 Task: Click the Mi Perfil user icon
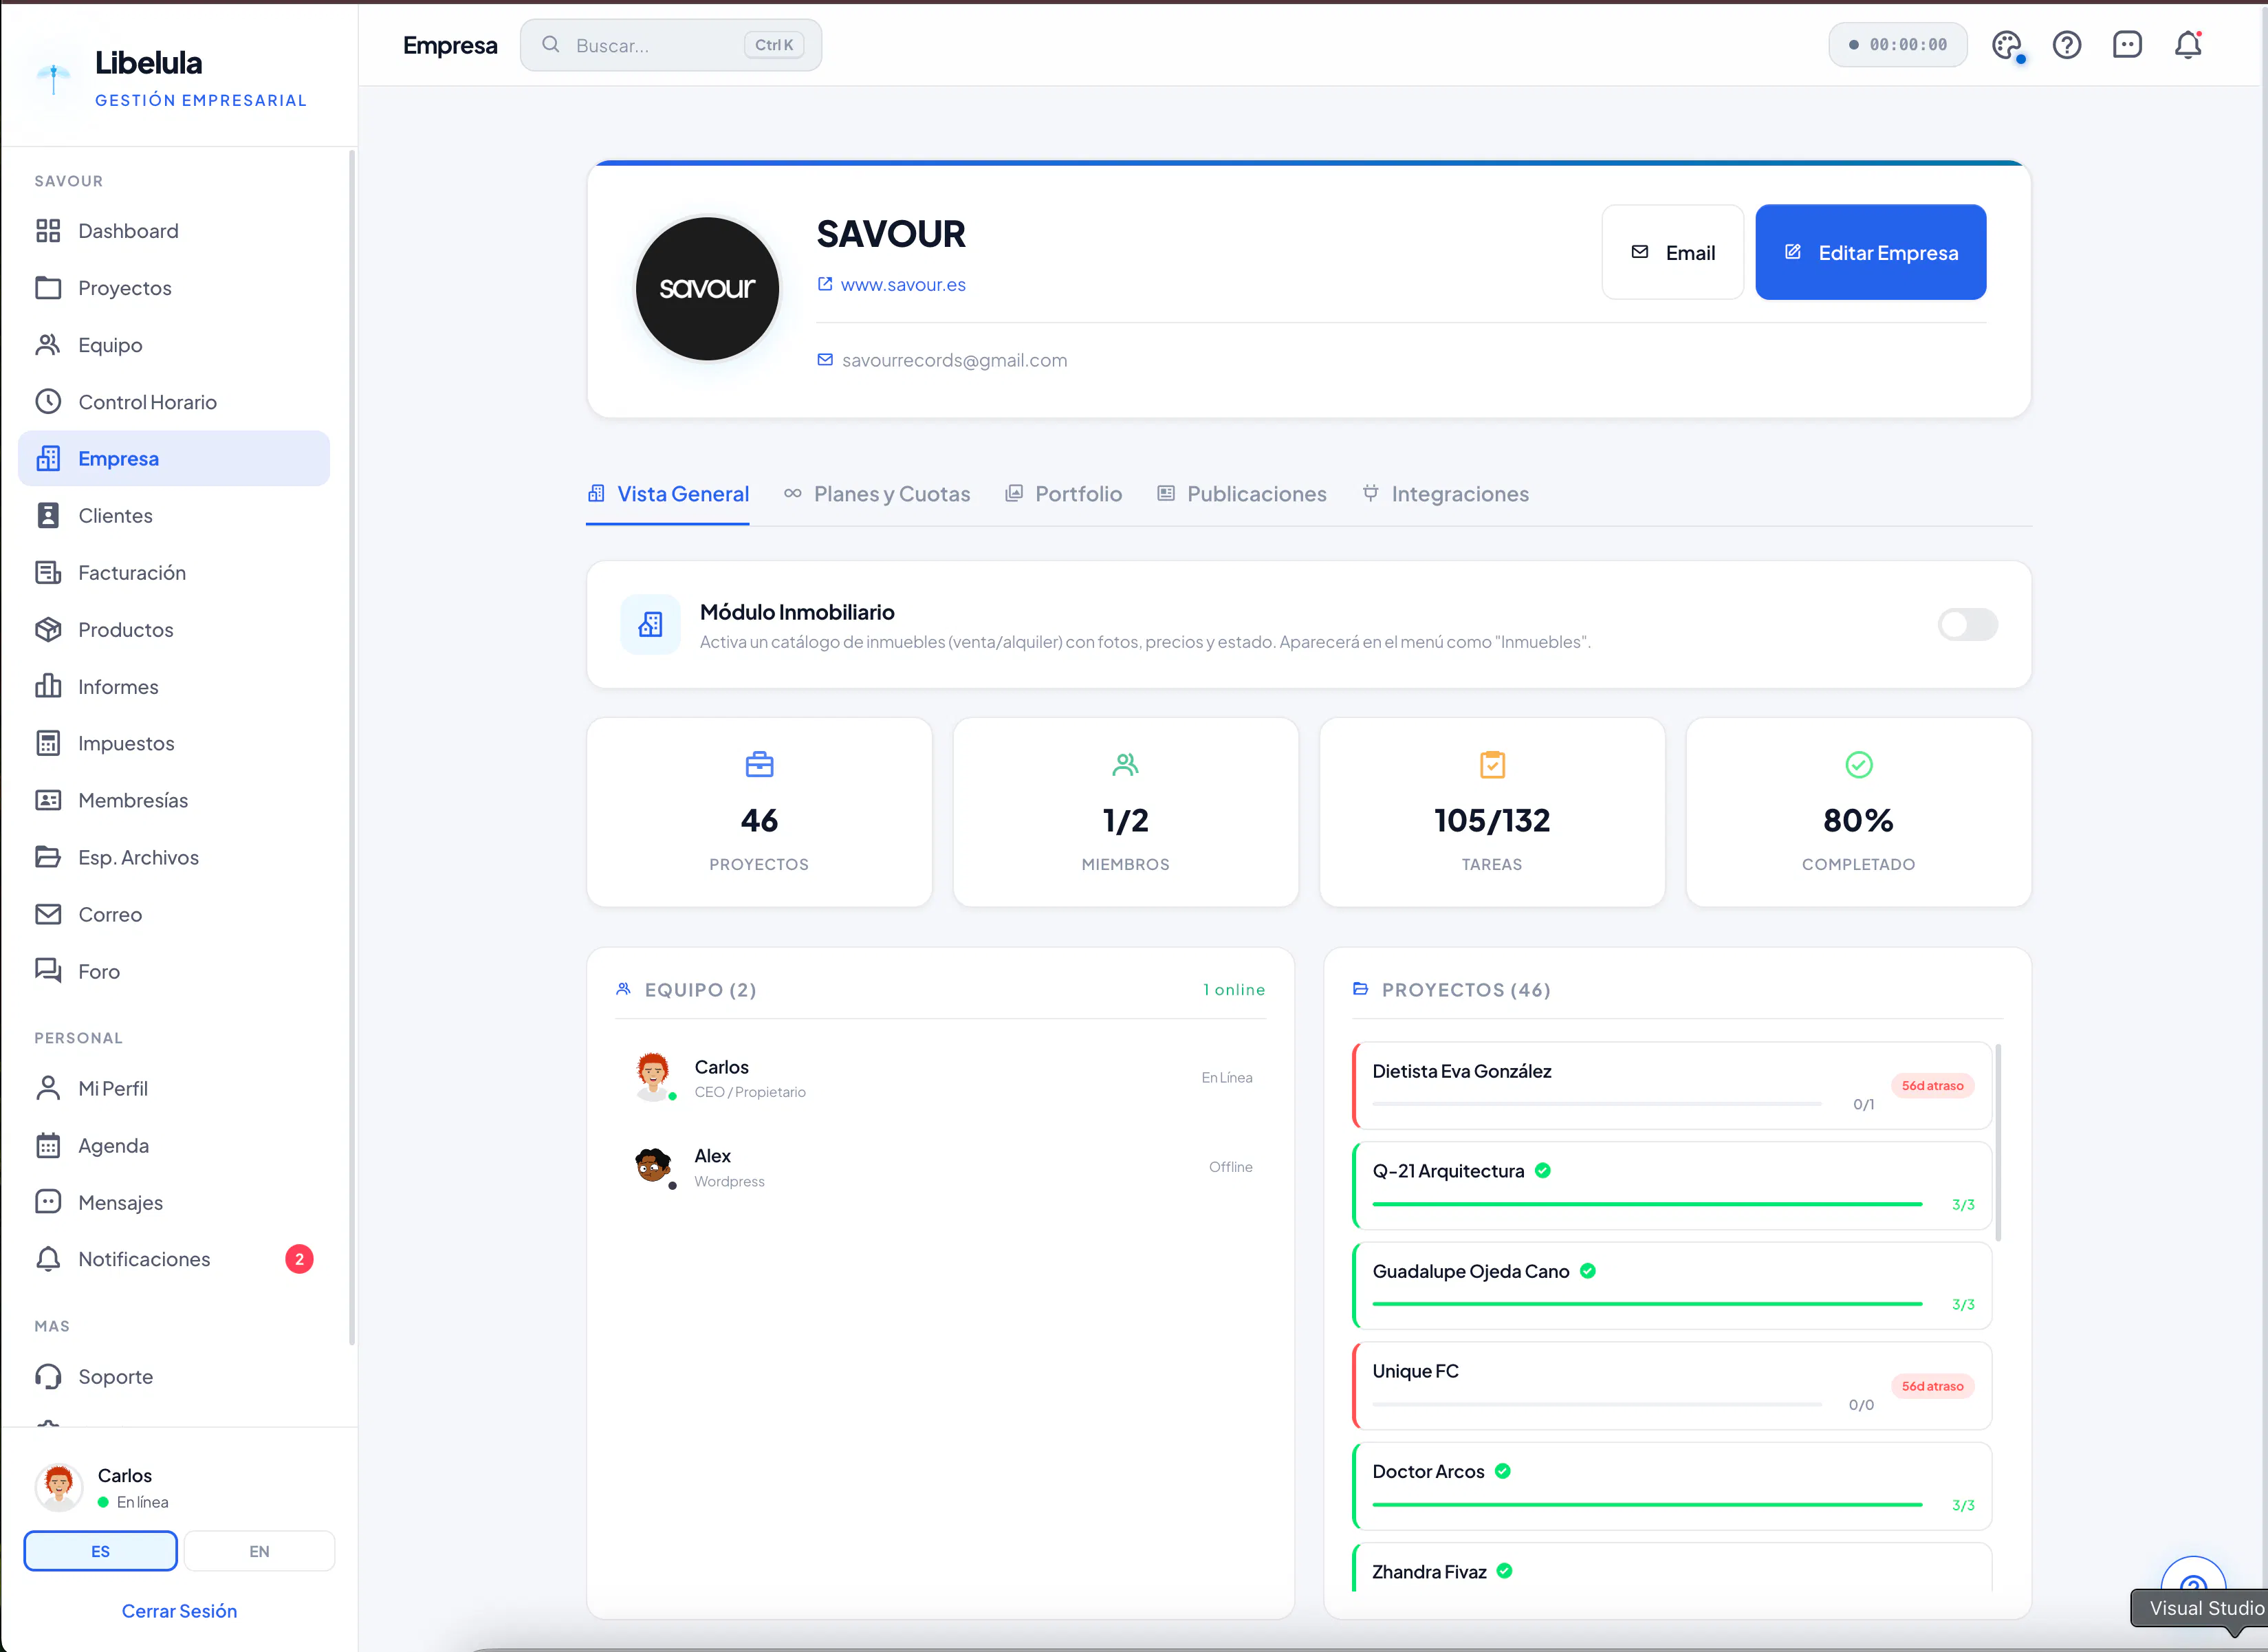coord(48,1088)
